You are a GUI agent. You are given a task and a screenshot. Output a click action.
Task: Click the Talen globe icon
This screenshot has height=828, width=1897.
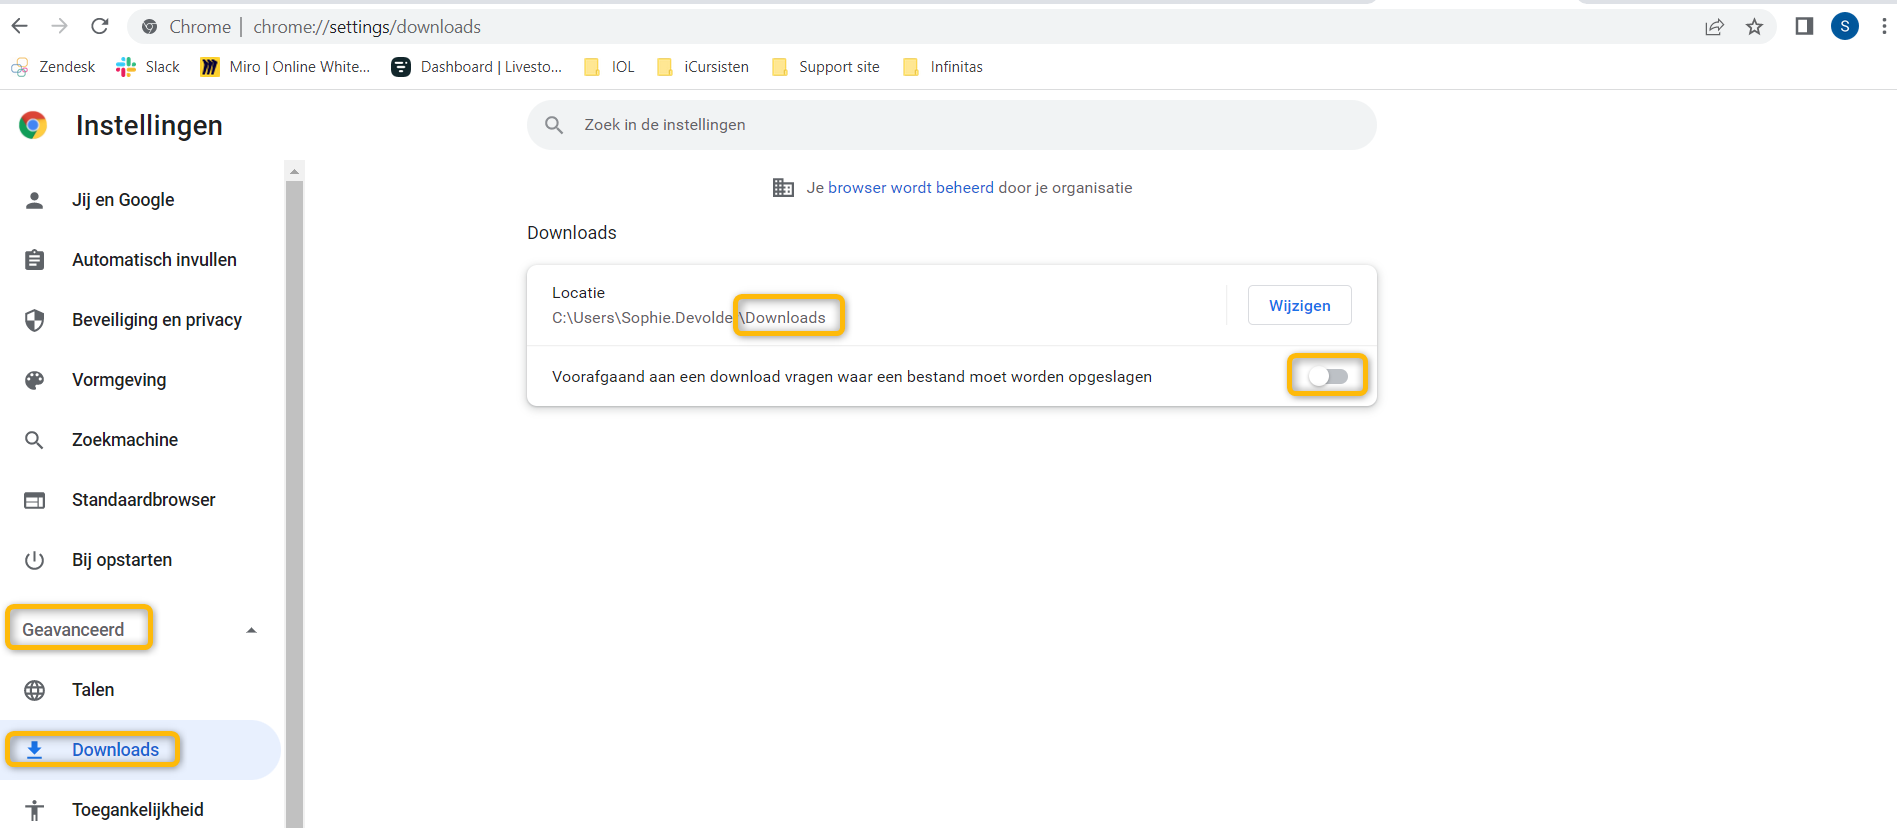(34, 690)
